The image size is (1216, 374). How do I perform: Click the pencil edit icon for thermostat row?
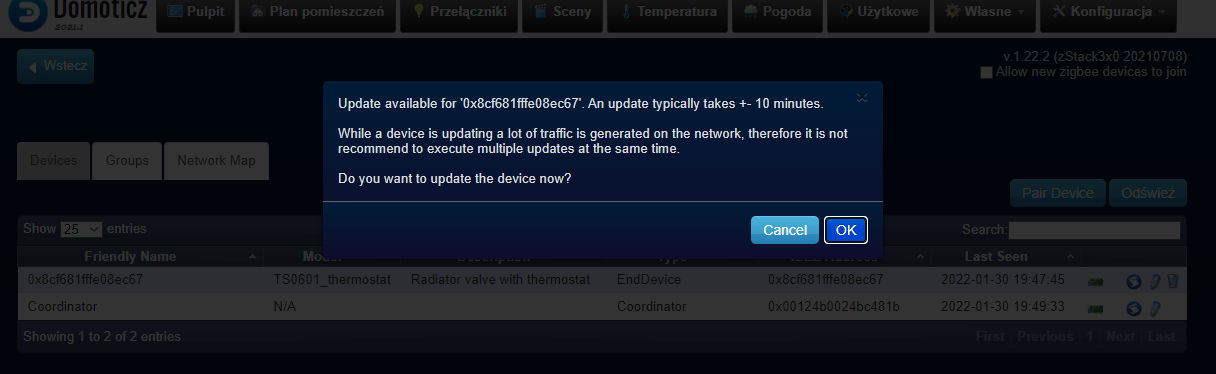[1154, 281]
